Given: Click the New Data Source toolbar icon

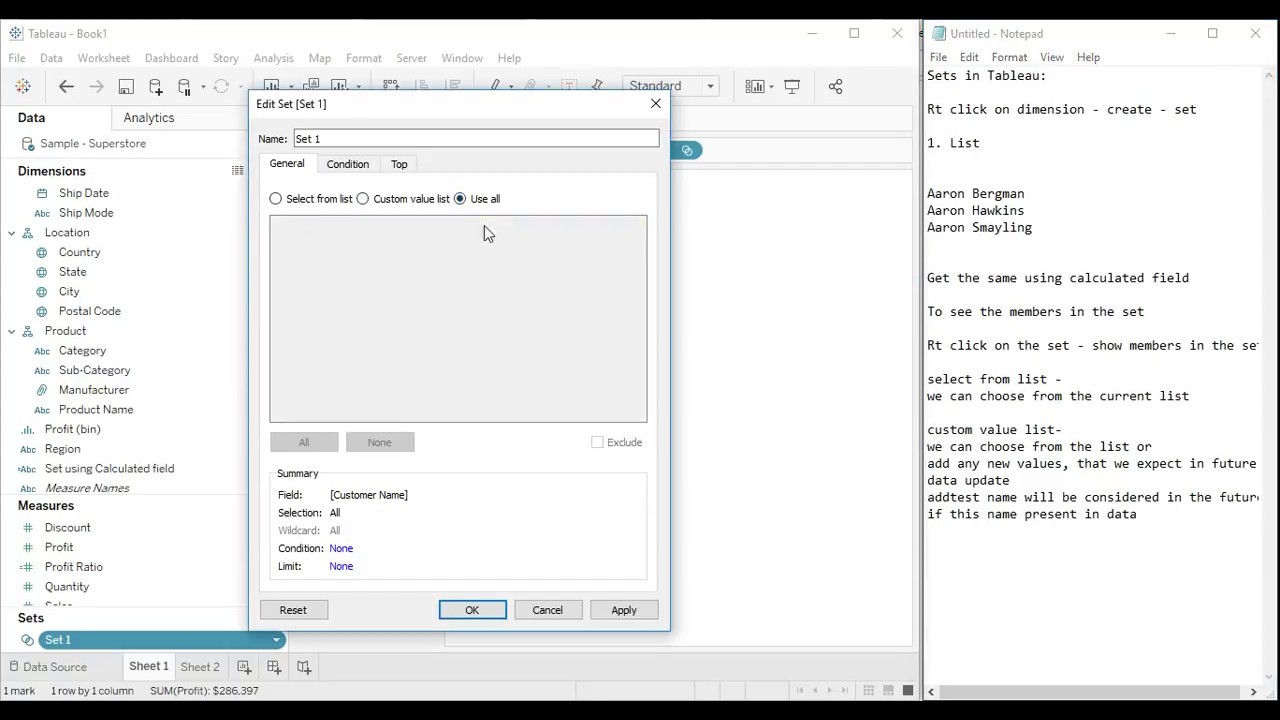Looking at the screenshot, I should tap(155, 86).
